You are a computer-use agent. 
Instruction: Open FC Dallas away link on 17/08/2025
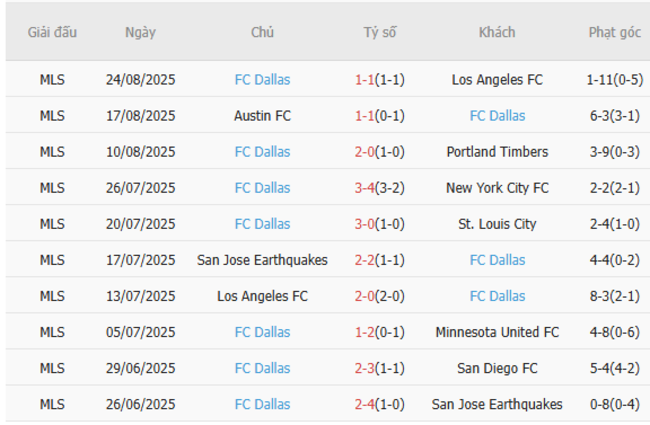click(x=497, y=116)
